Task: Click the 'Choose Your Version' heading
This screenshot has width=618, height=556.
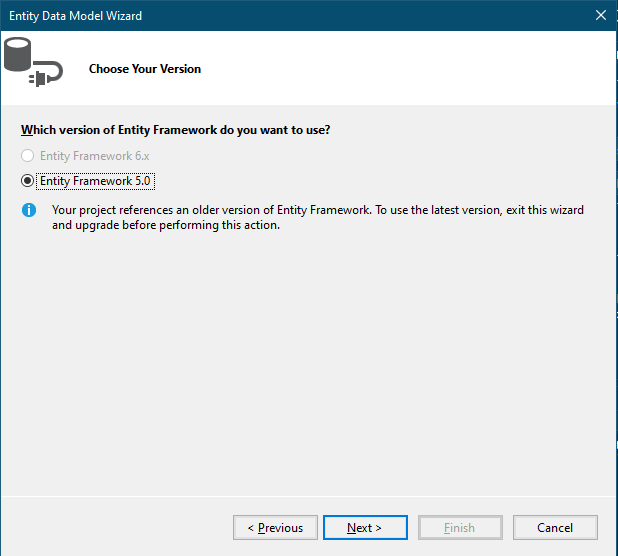Action: [x=145, y=69]
